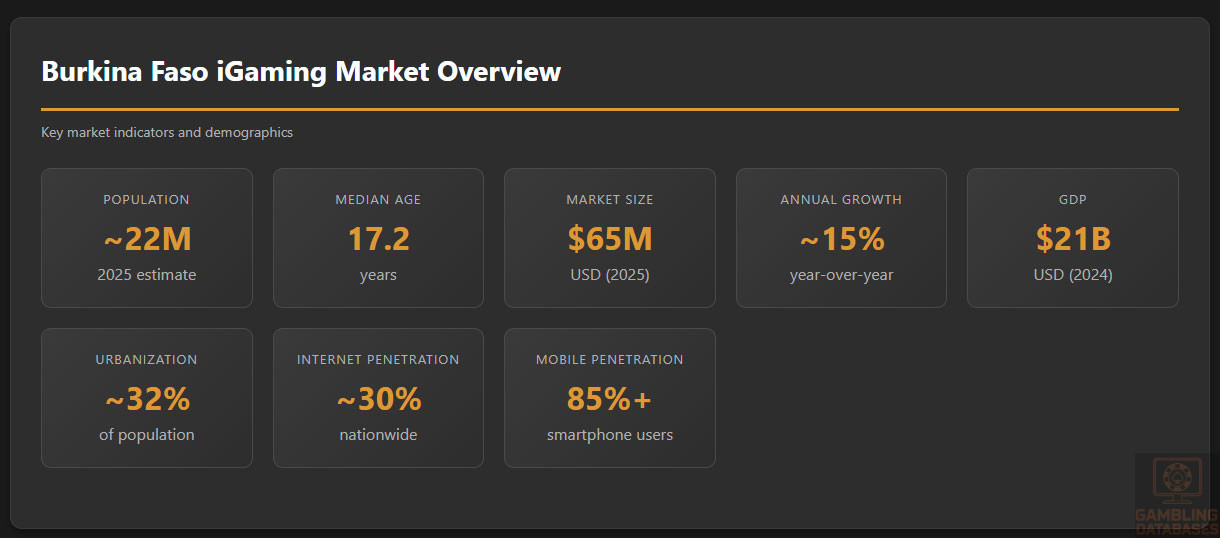Click the key market indicators subtitle text
1220x538 pixels.
tap(167, 132)
